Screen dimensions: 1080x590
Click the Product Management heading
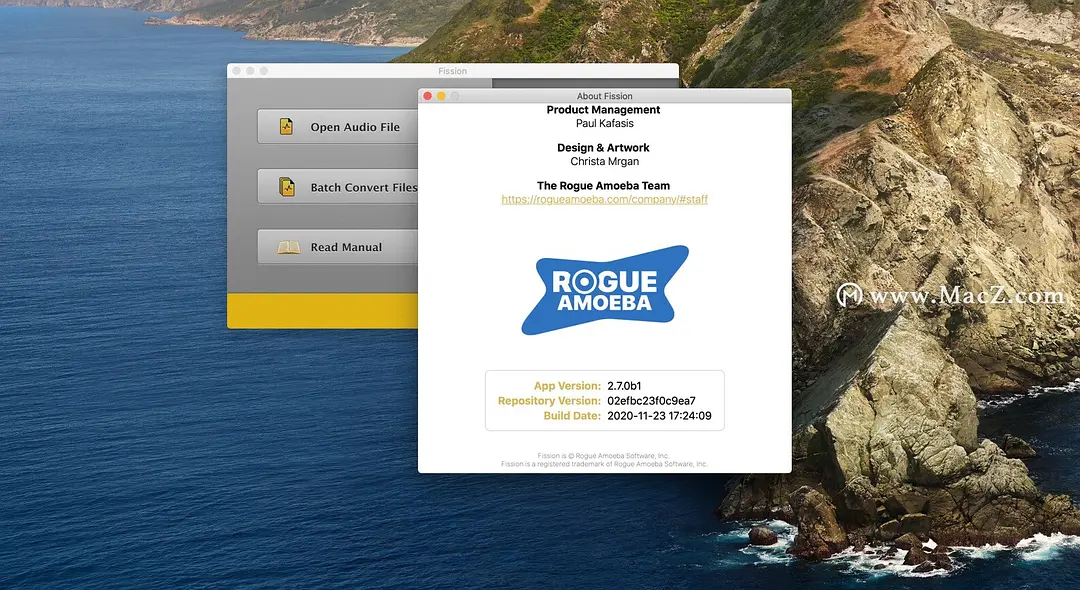(603, 109)
